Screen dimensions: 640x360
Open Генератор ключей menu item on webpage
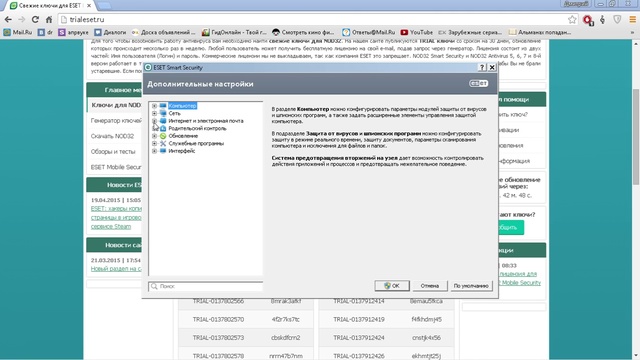[116, 121]
